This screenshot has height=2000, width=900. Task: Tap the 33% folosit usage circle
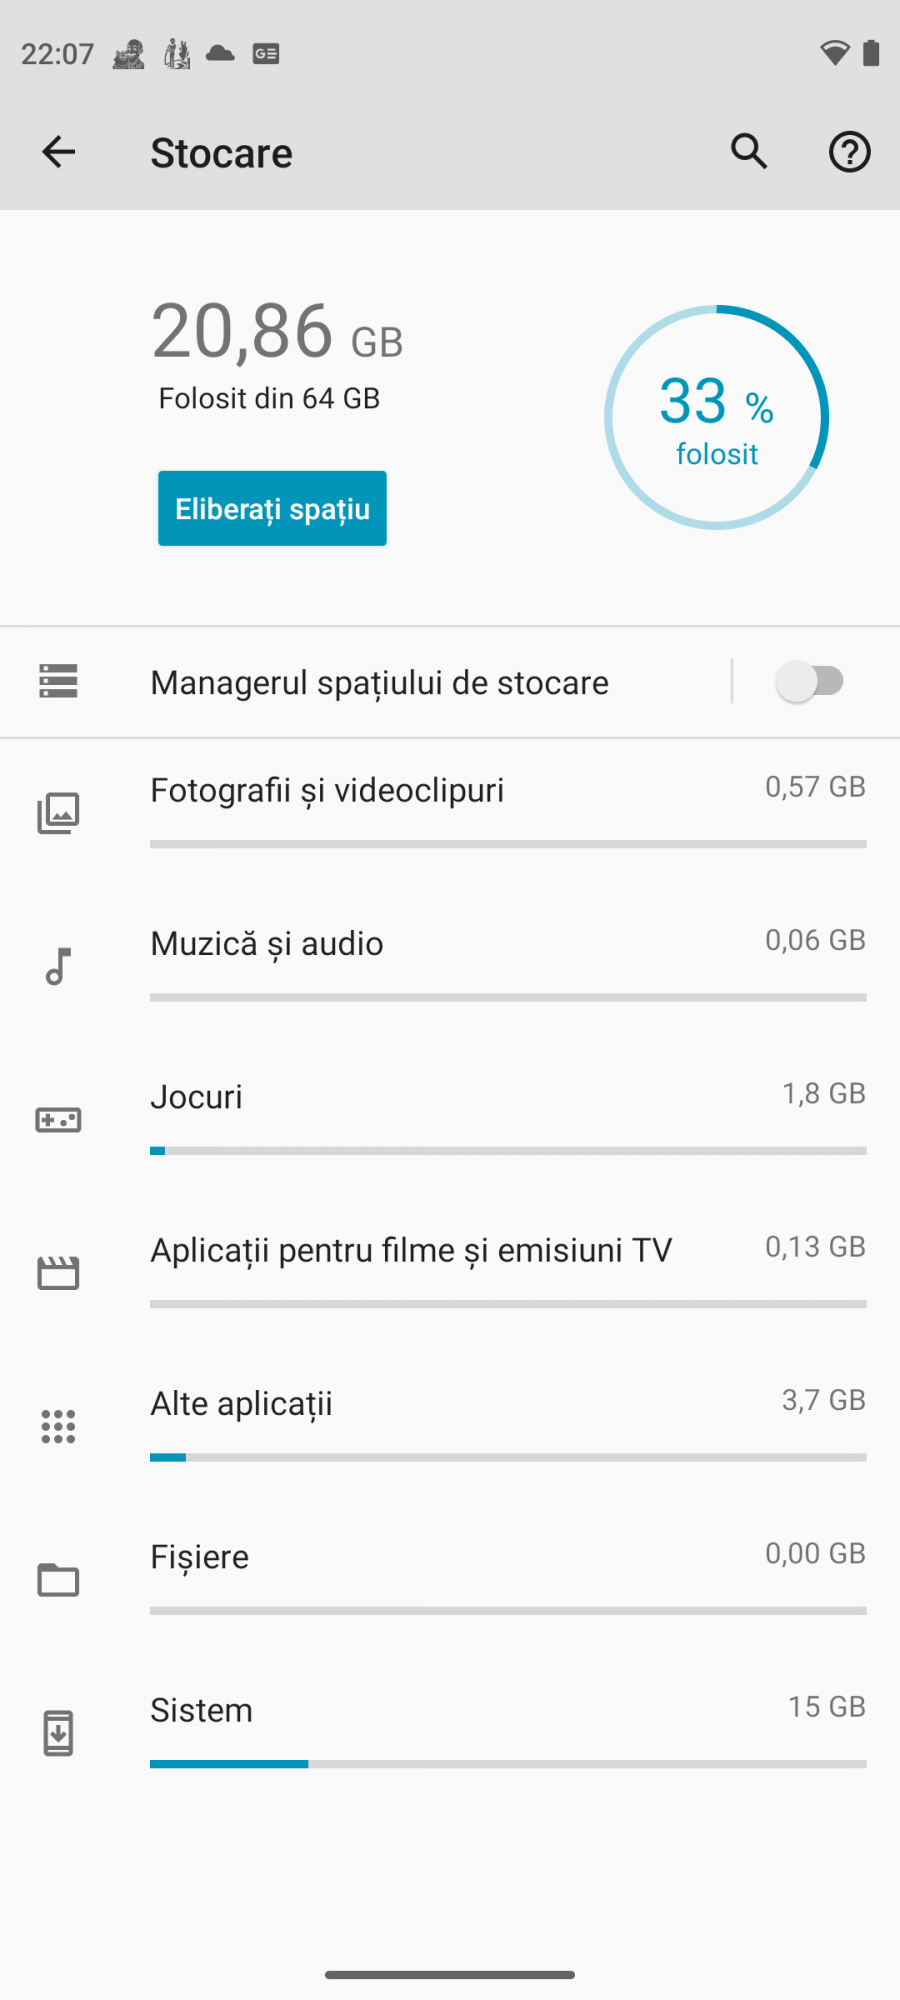[x=716, y=417]
